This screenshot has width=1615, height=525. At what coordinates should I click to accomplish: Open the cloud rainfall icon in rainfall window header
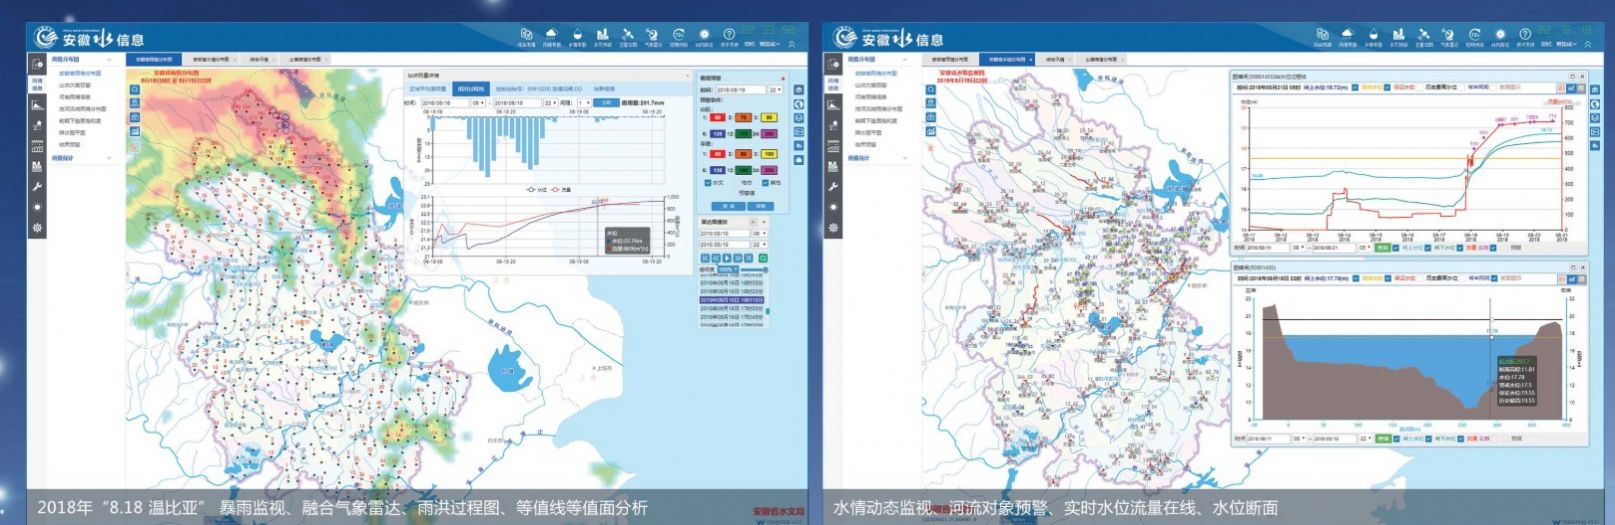[x=551, y=34]
